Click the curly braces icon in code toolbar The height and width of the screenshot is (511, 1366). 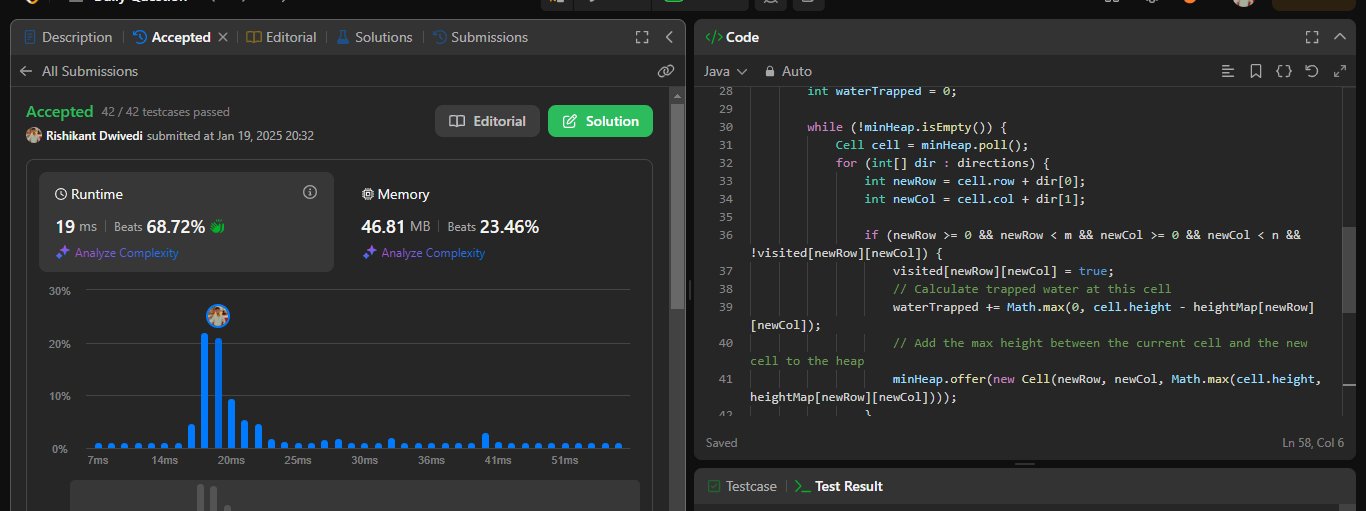[1284, 71]
